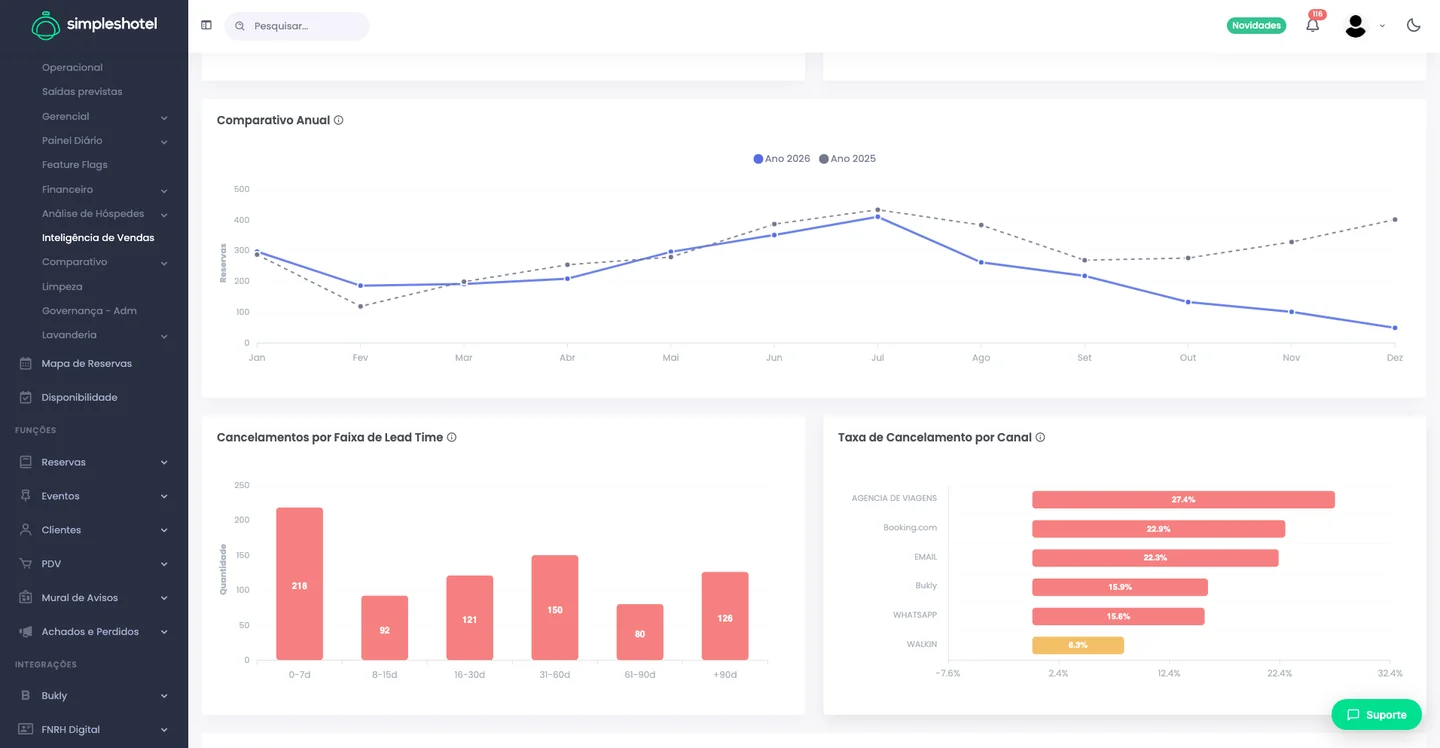Open Governança - Adm menu item
1440x748 pixels.
(x=89, y=311)
